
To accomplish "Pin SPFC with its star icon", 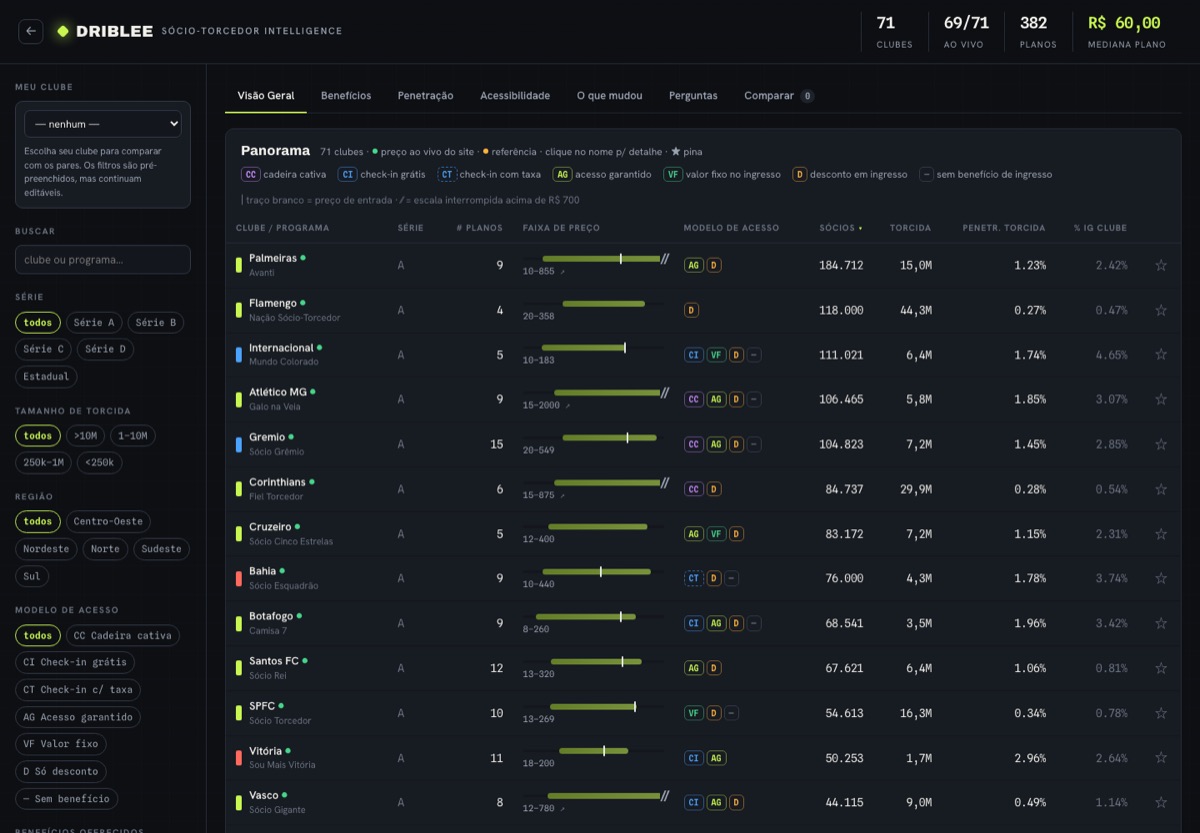I will 1161,713.
